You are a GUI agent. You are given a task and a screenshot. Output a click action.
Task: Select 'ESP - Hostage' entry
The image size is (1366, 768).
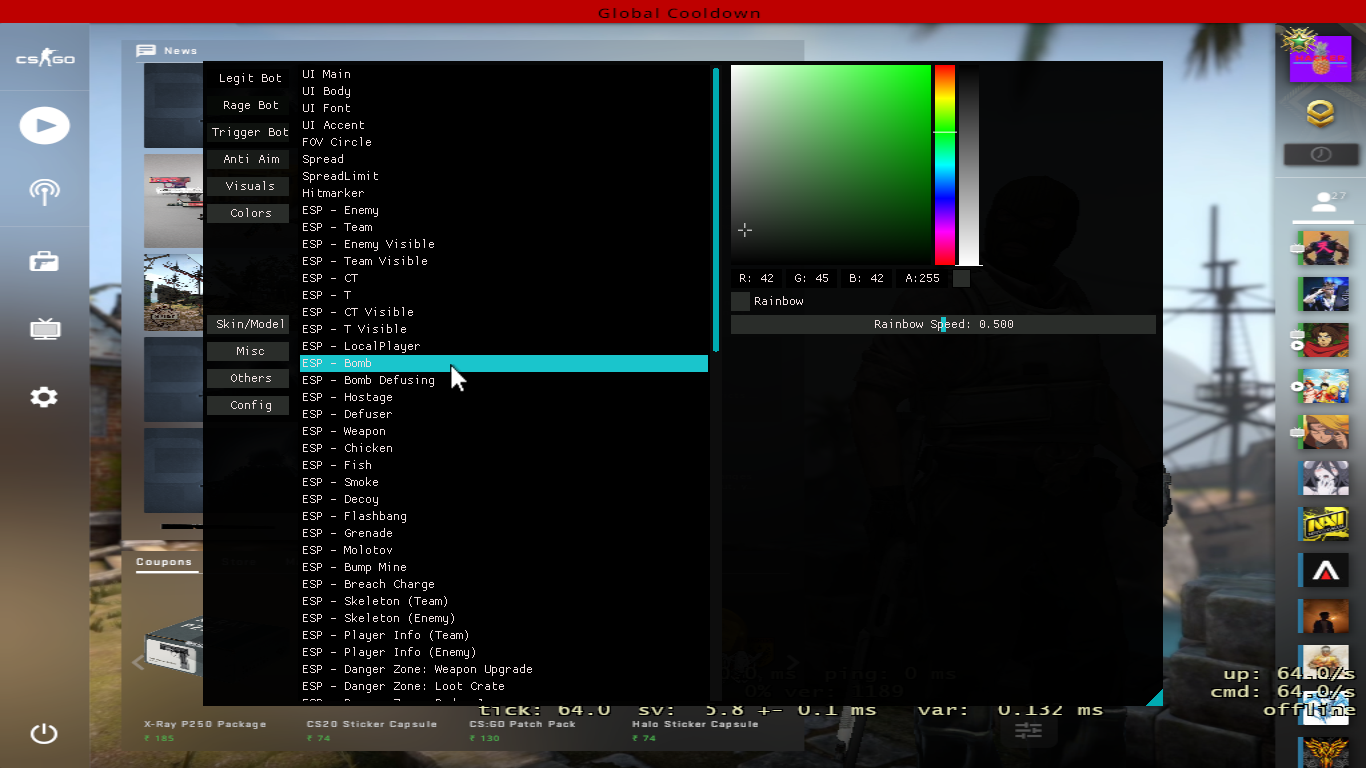(x=504, y=397)
